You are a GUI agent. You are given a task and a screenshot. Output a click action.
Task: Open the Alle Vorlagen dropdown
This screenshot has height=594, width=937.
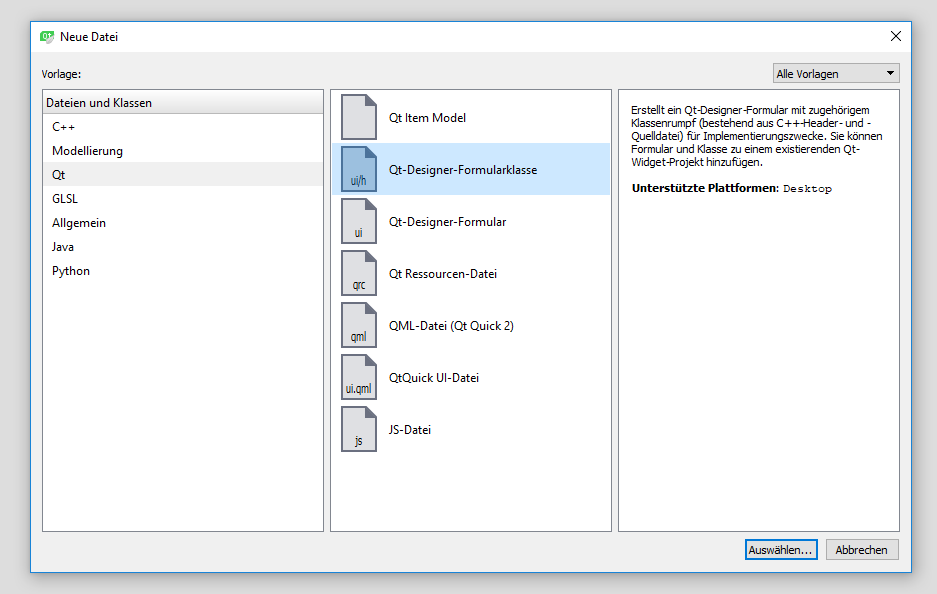(x=835, y=74)
